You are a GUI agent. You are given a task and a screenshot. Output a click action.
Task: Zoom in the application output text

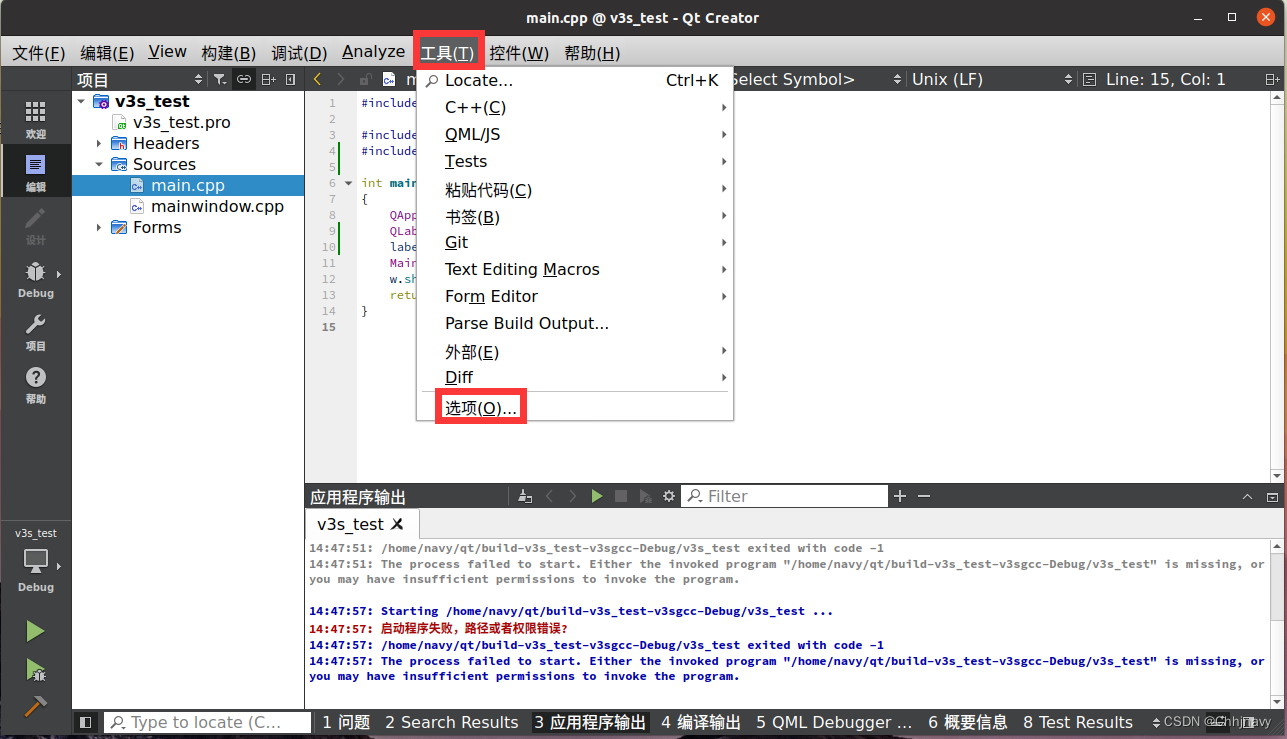click(900, 496)
